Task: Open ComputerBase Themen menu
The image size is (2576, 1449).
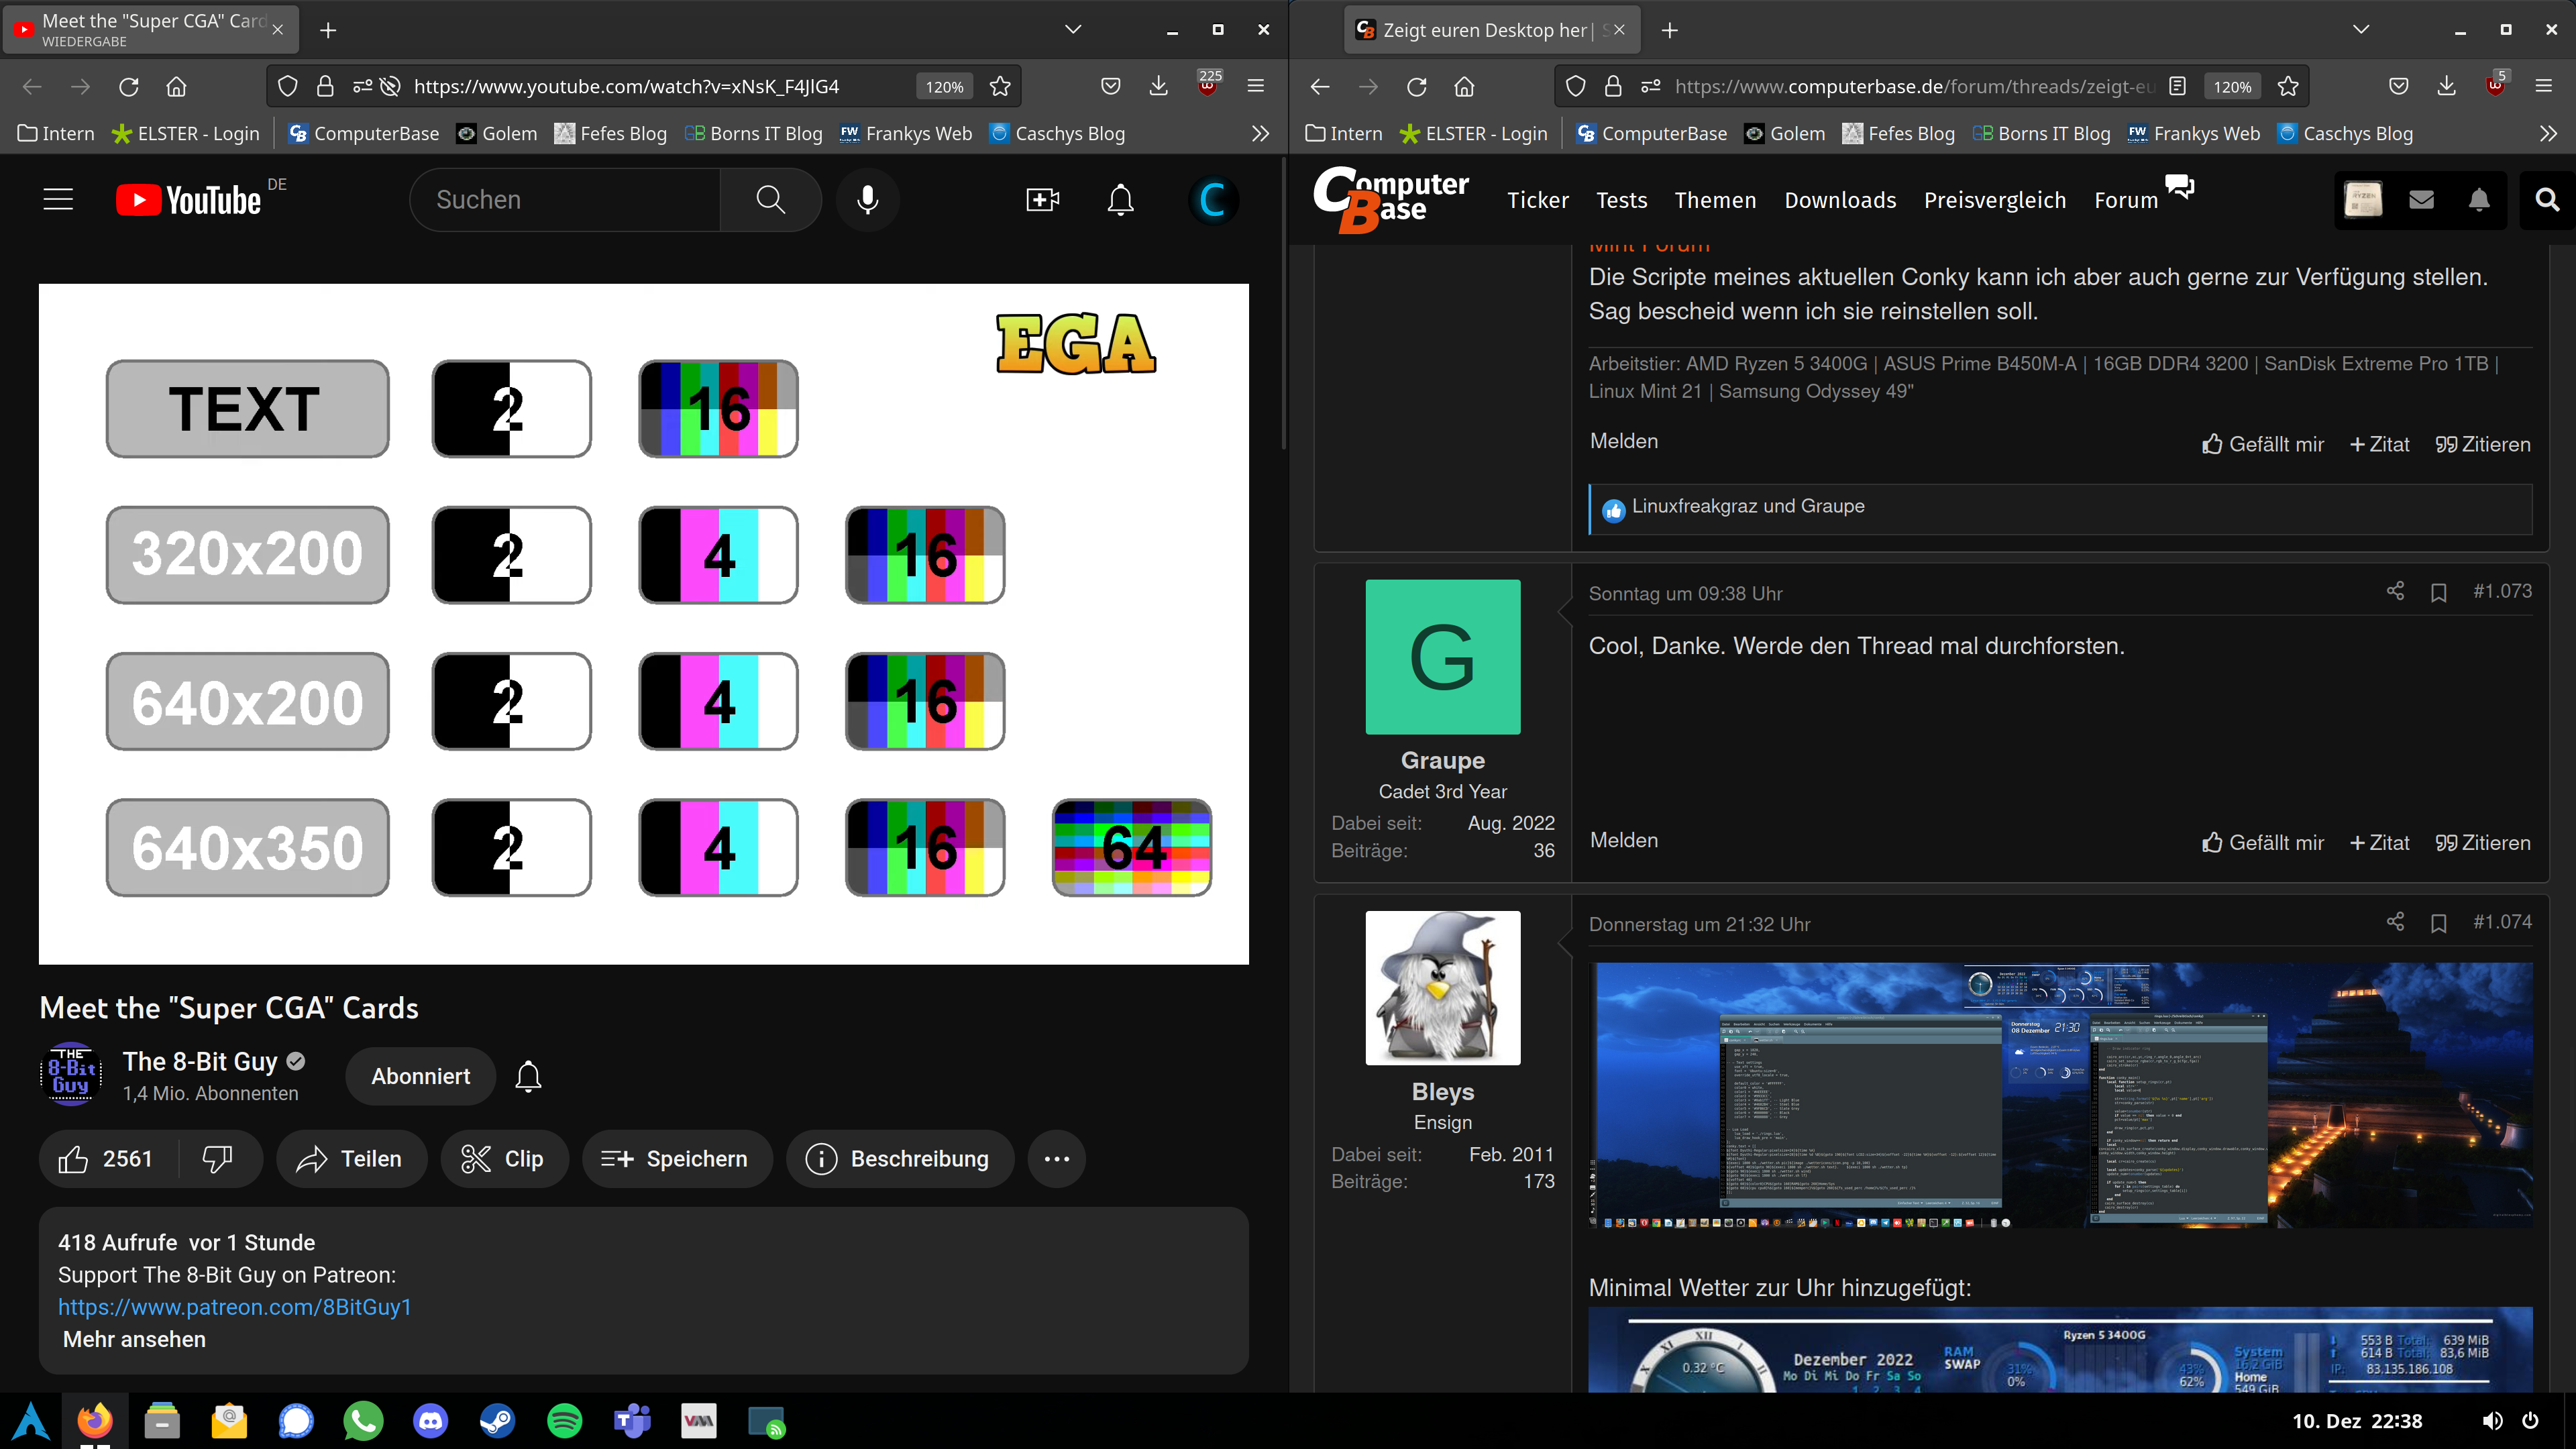Action: (1715, 200)
